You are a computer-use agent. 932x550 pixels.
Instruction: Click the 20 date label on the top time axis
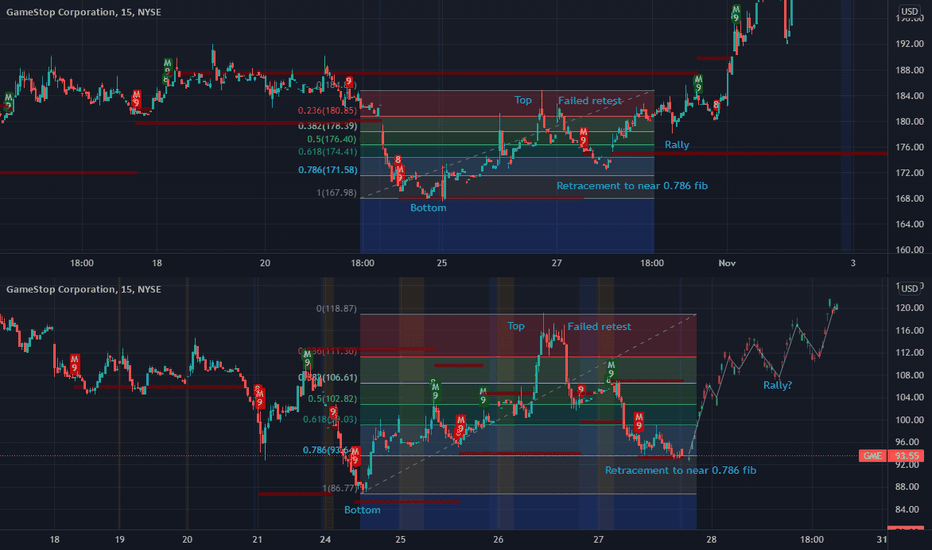265,263
